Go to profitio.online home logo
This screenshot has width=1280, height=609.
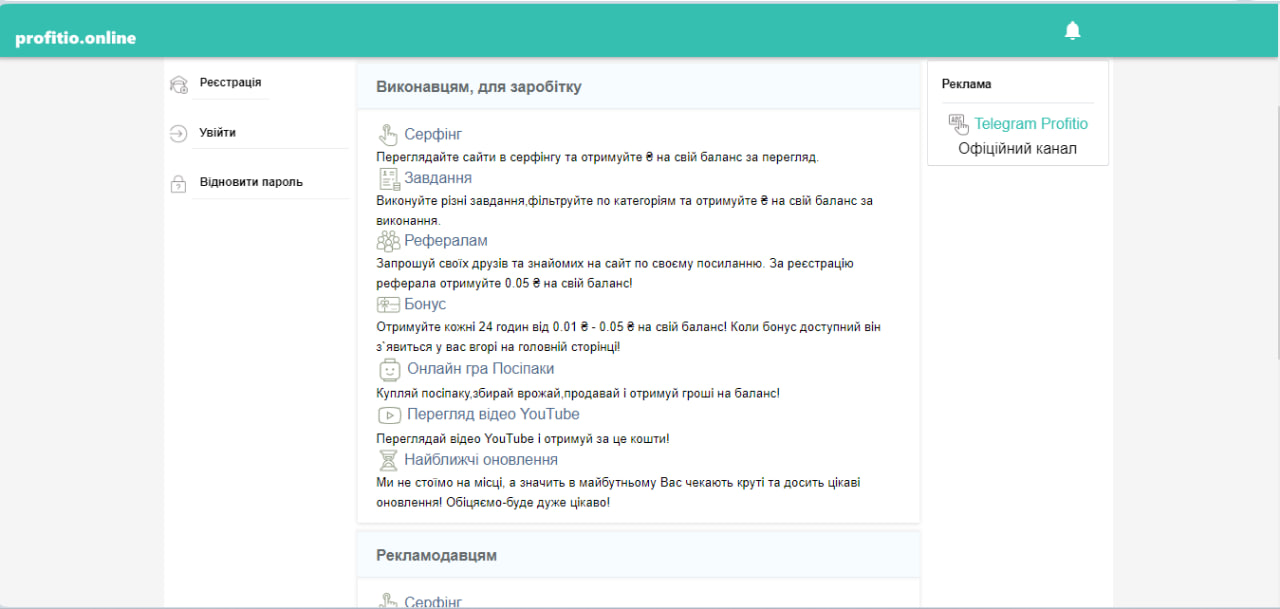(x=76, y=38)
